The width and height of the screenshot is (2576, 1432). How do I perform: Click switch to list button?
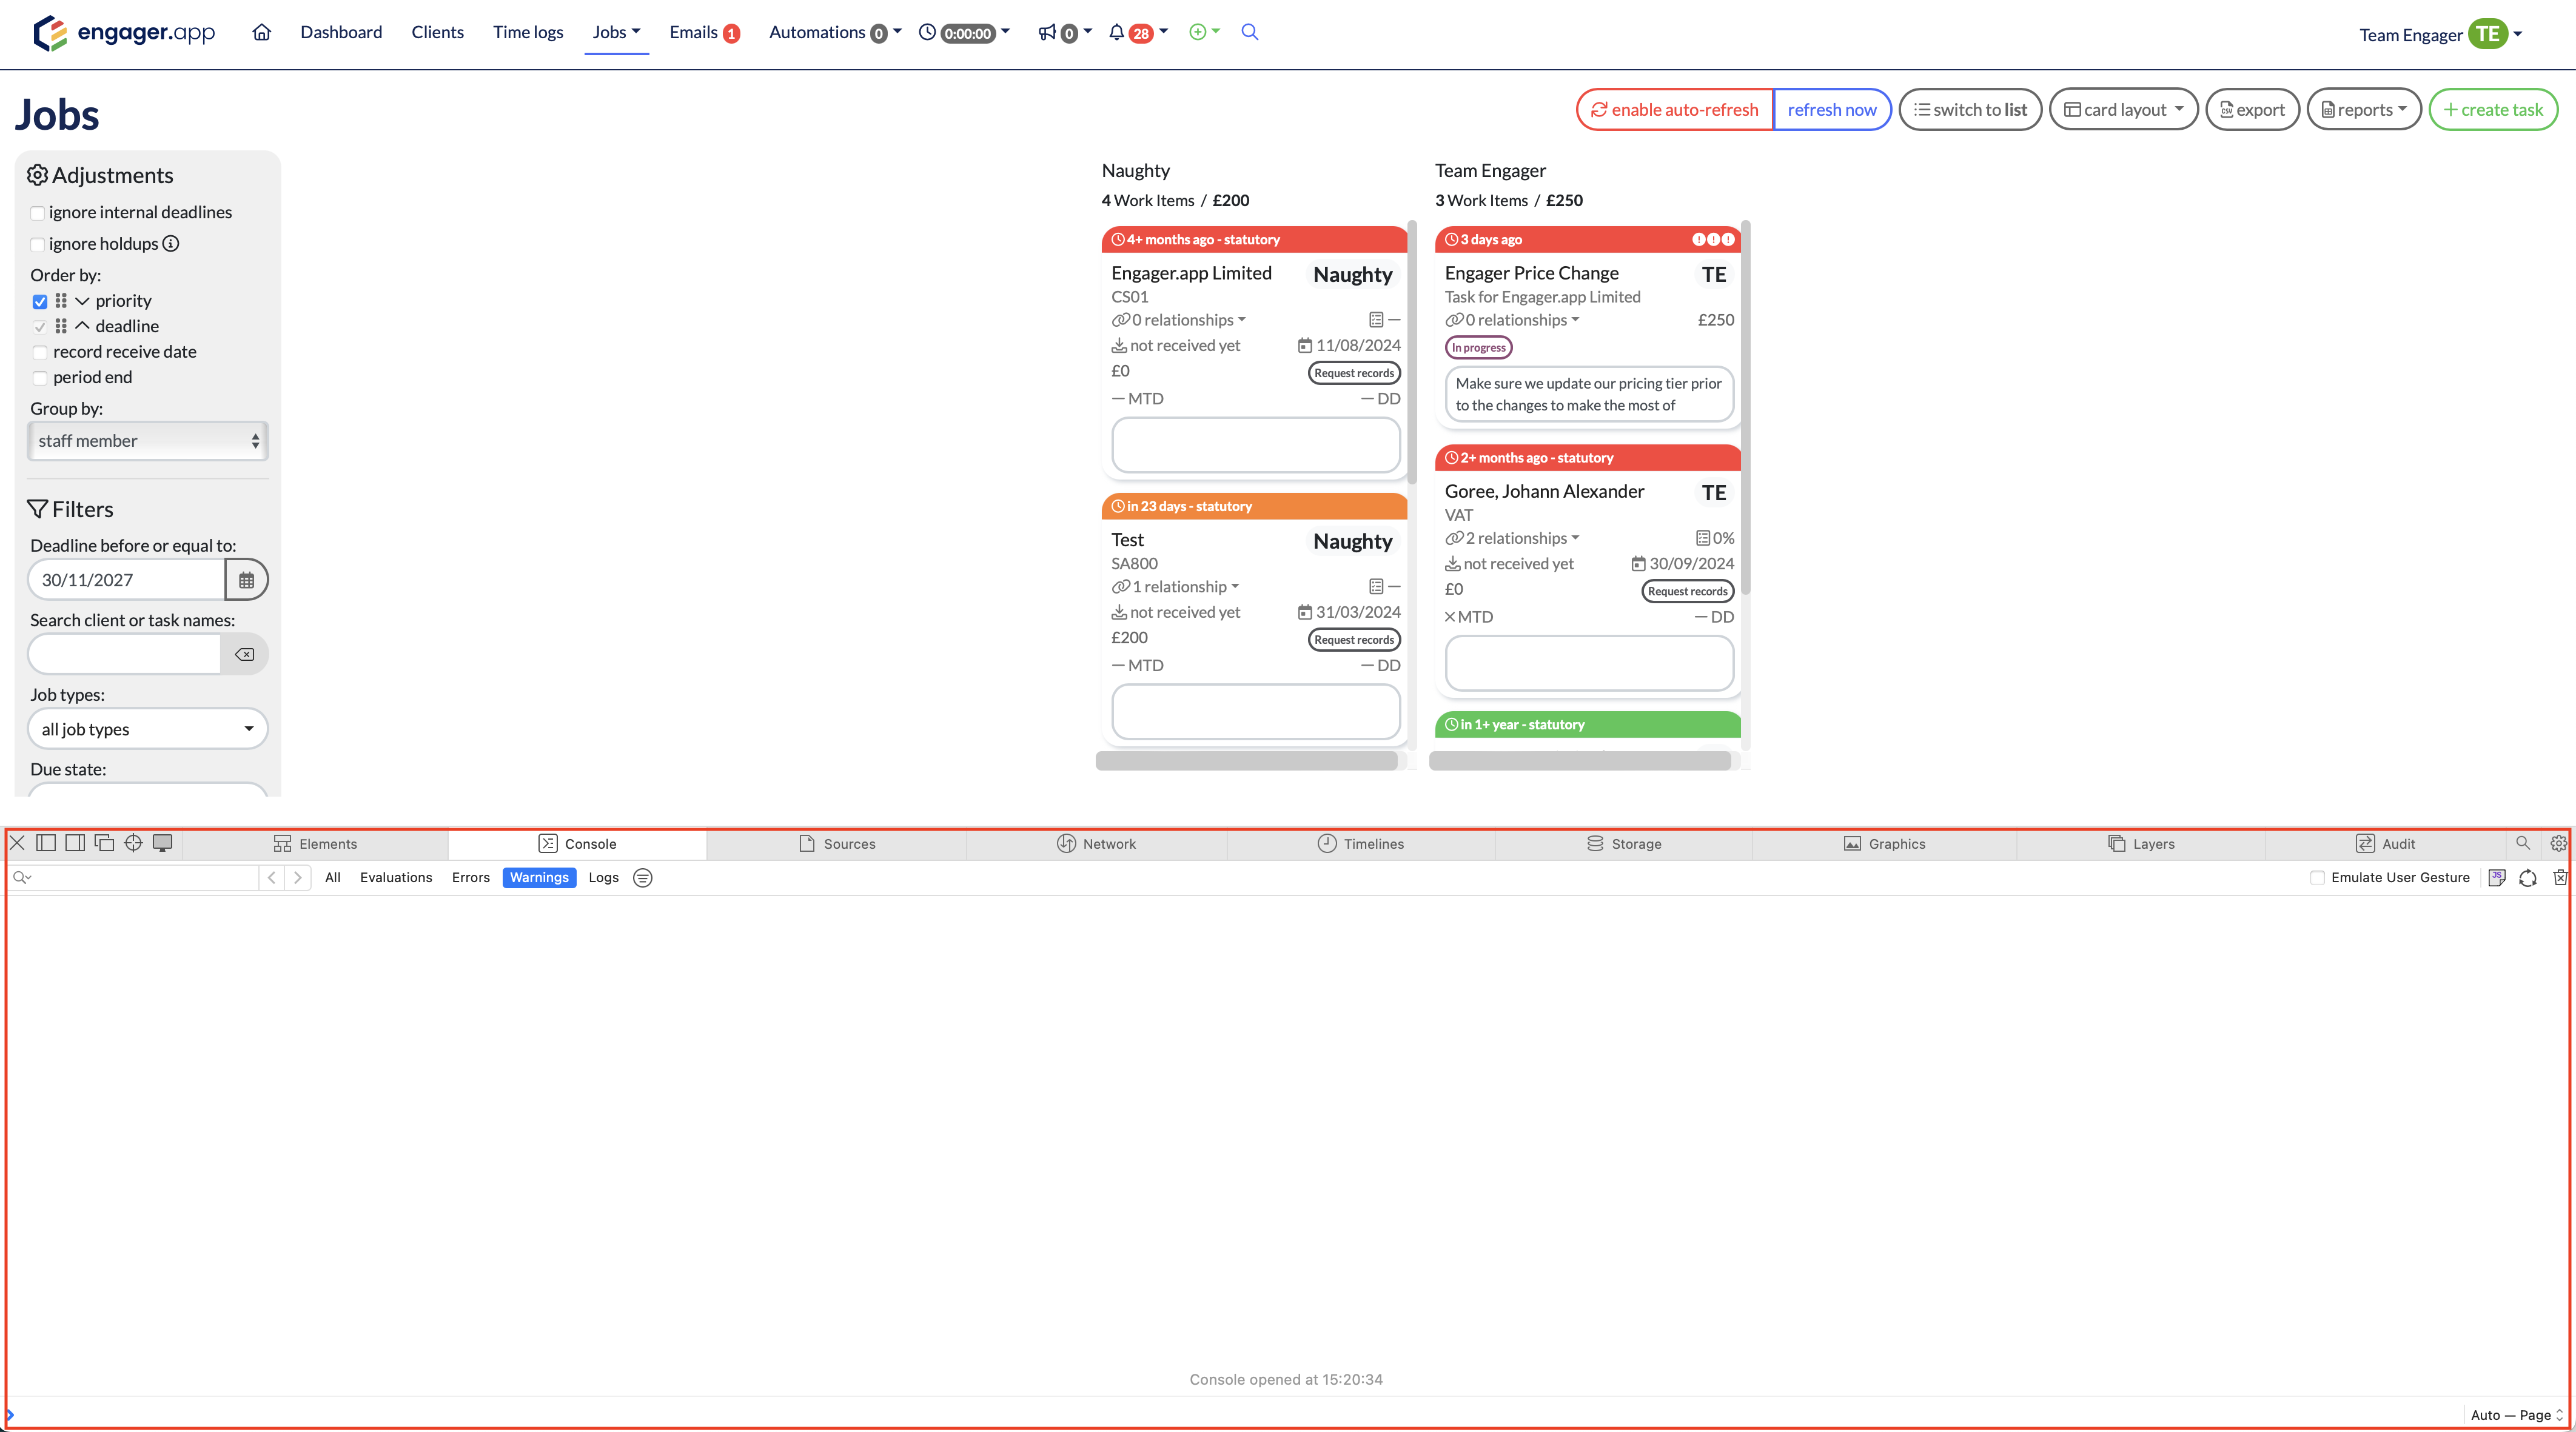click(x=1970, y=109)
